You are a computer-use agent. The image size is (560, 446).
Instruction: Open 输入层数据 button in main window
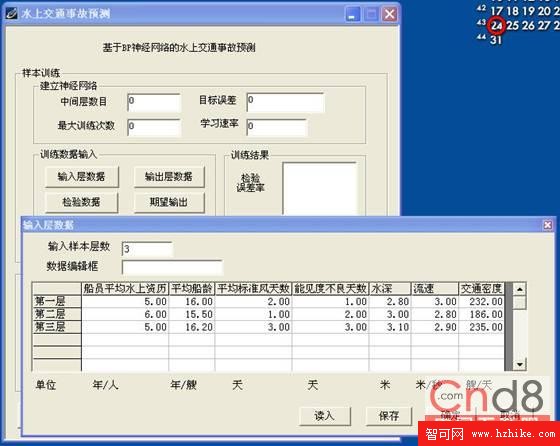82,176
